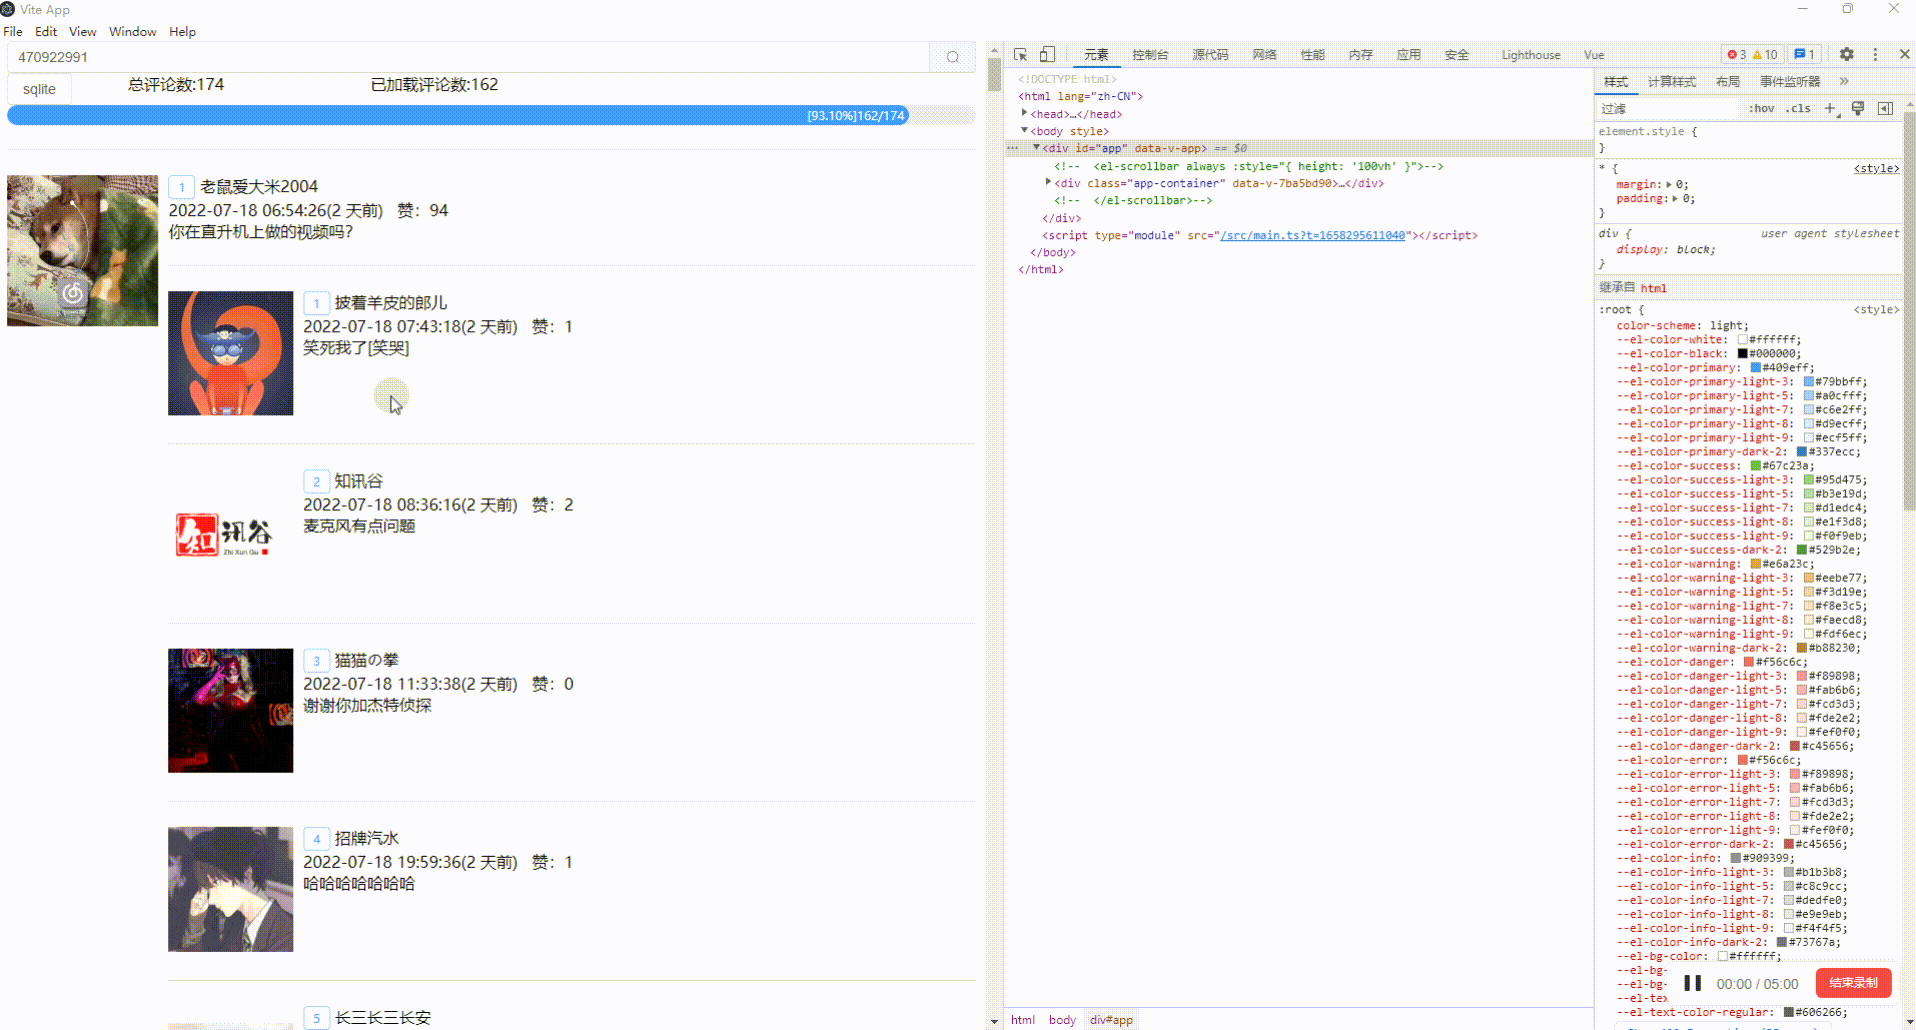The image size is (1916, 1030).
Task: Switch to the 源代码 tab
Action: (x=1210, y=55)
